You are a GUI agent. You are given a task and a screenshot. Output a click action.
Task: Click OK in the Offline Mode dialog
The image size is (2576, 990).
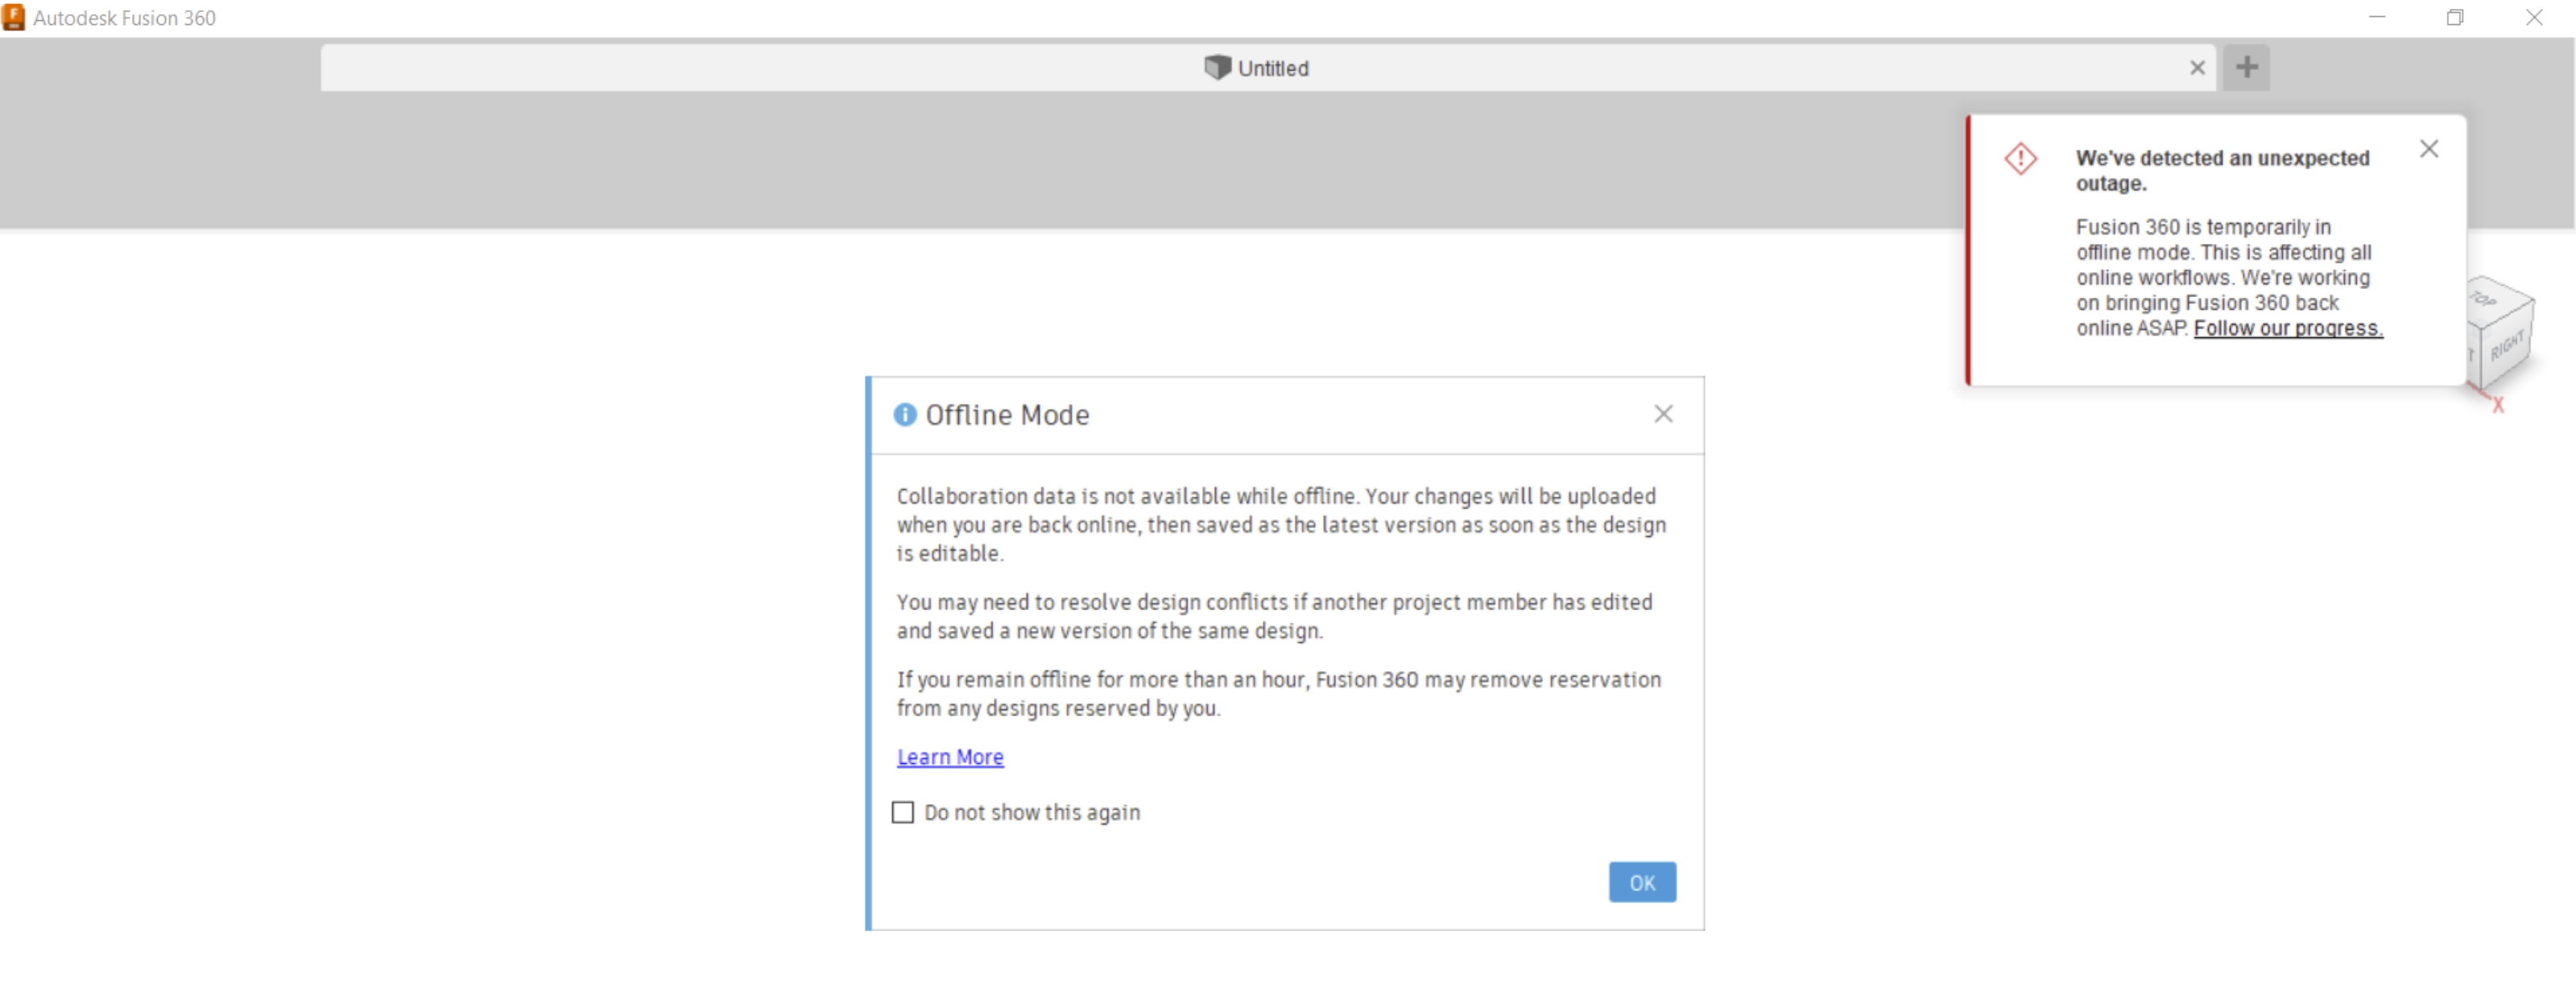(x=1641, y=882)
